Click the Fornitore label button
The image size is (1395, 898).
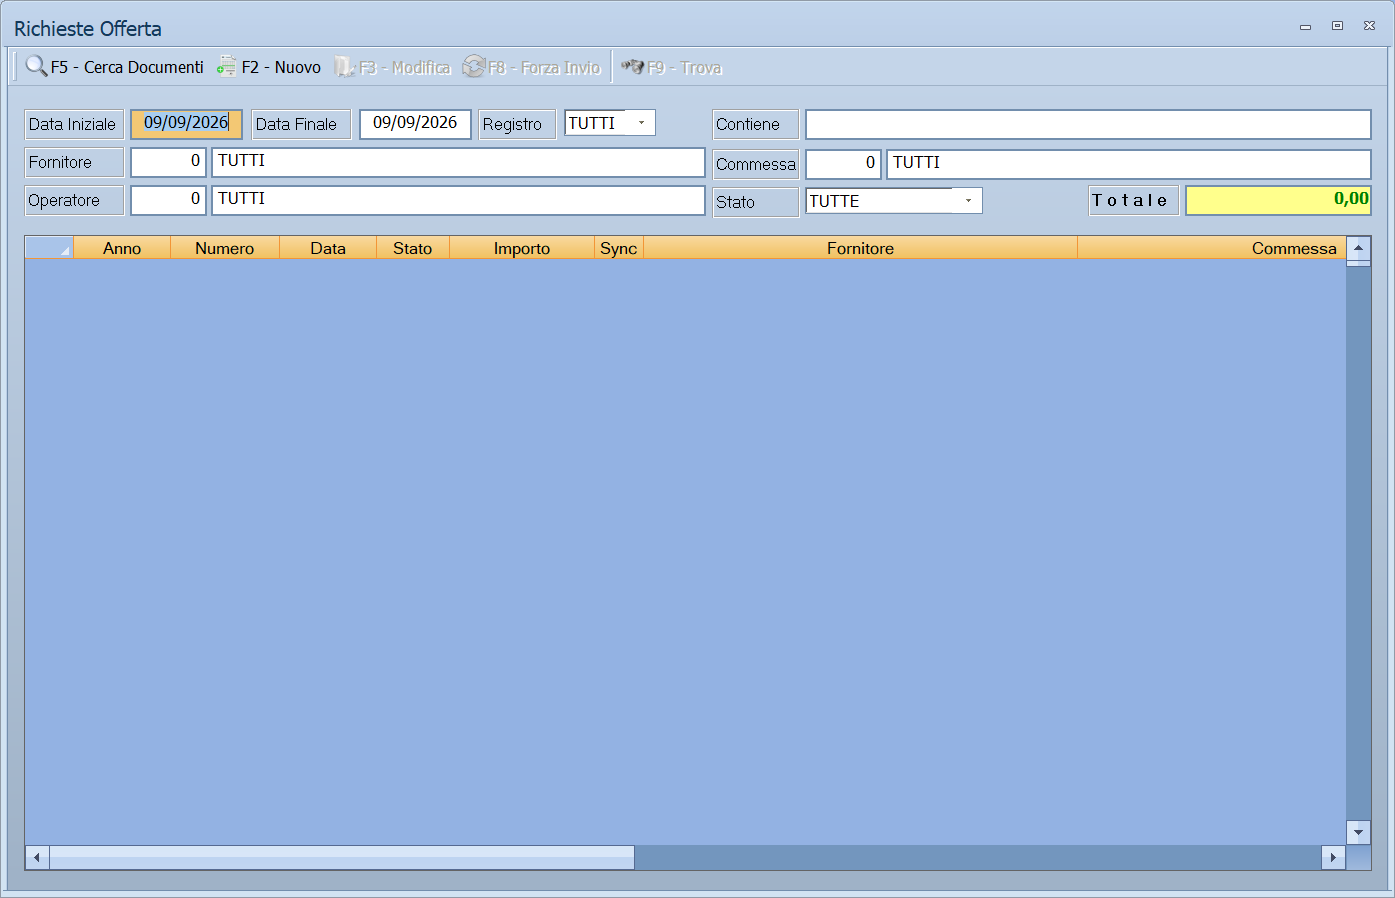point(74,162)
